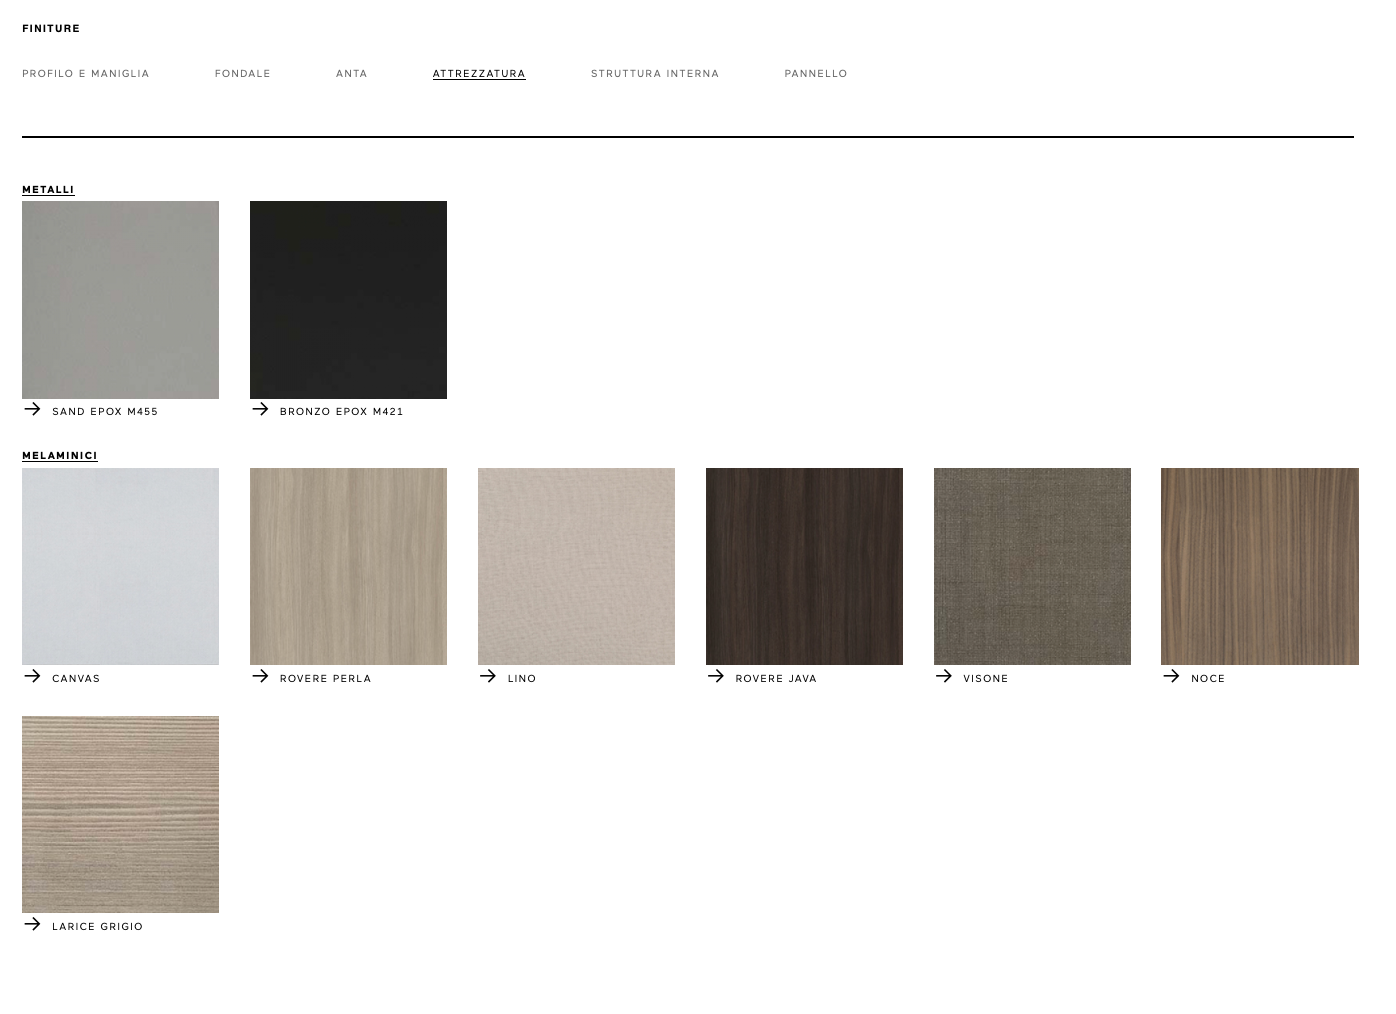This screenshot has height=1014, width=1396.
Task: Select the Attrezzatura tab
Action: [479, 74]
